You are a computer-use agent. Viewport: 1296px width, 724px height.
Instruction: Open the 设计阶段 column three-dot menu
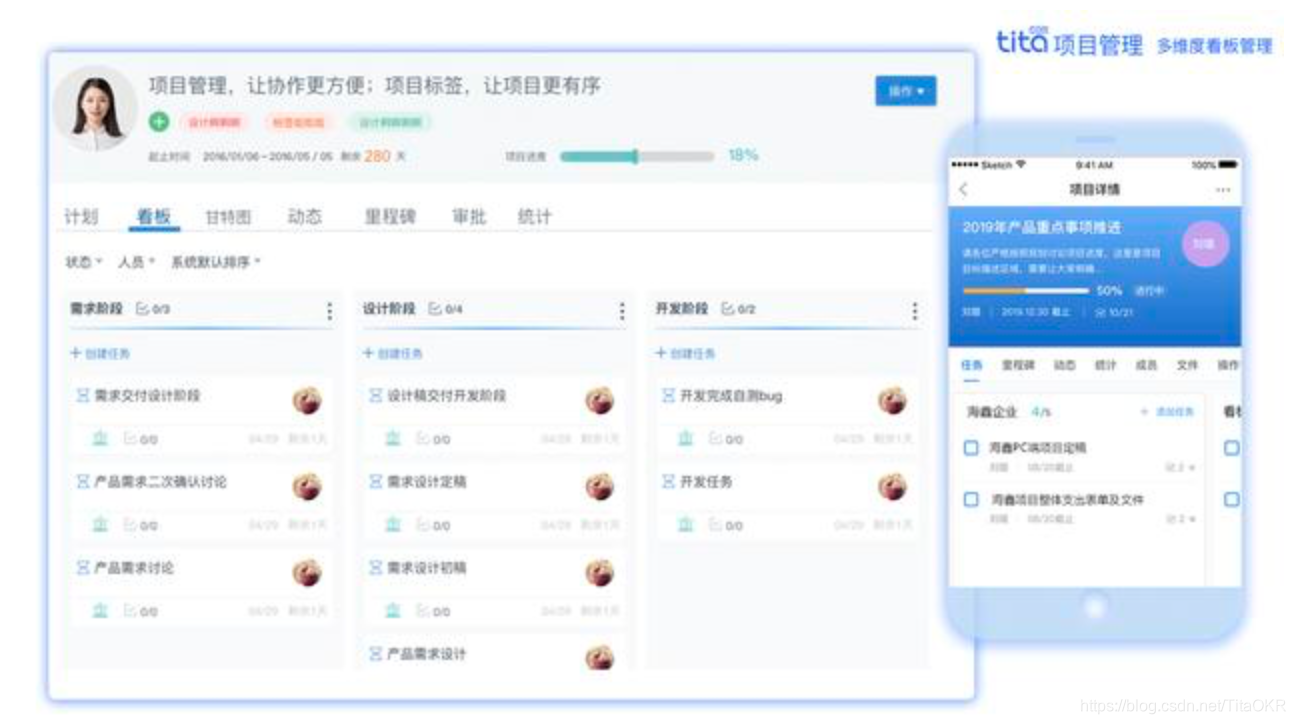(x=622, y=312)
